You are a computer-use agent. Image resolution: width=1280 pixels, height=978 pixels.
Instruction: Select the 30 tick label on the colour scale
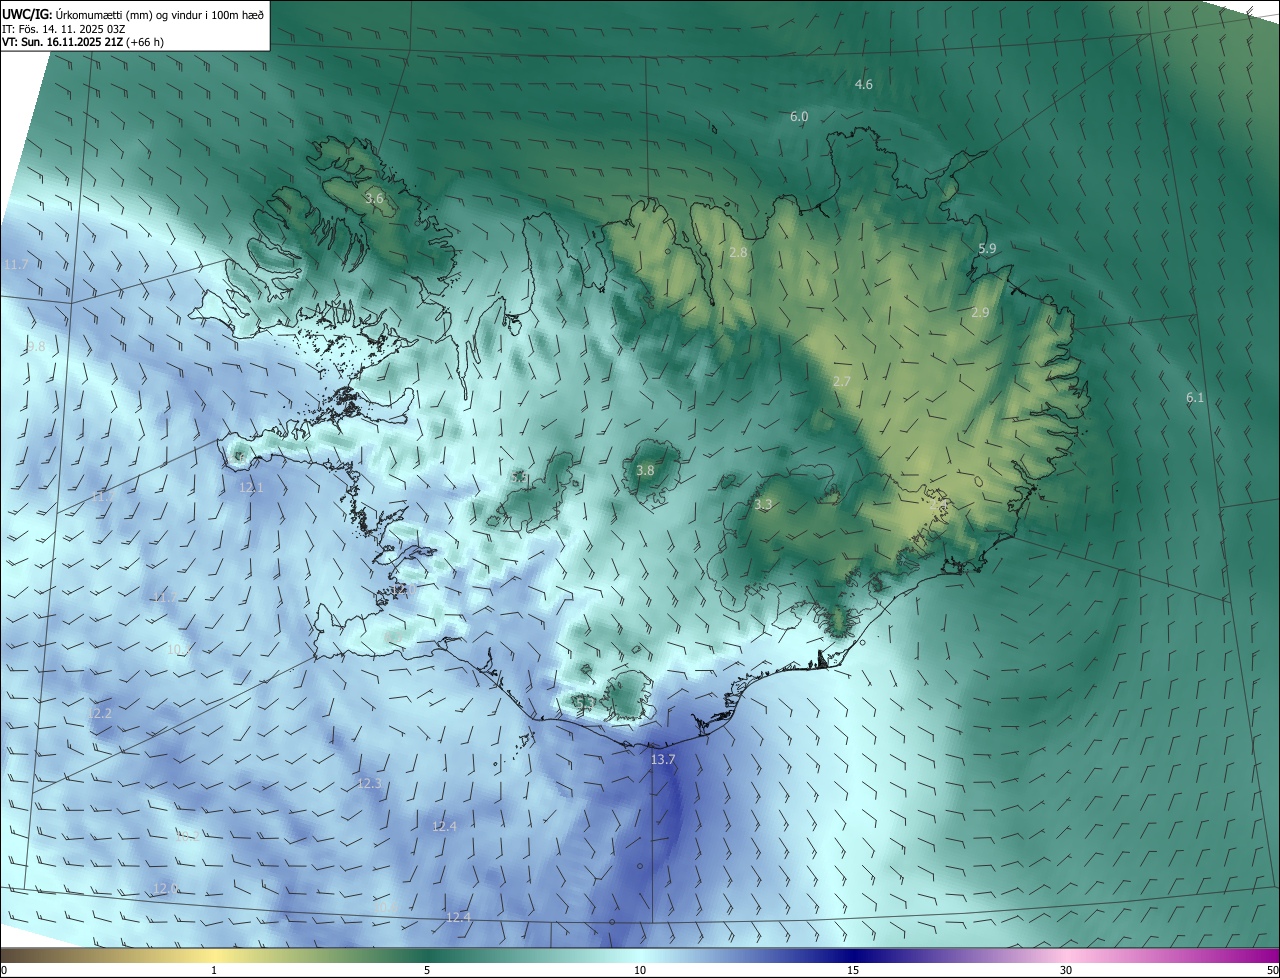pos(1066,971)
